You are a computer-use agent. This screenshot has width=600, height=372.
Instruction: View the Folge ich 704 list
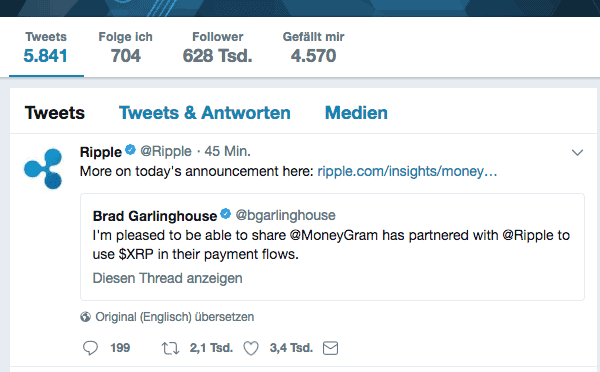pyautogui.click(x=126, y=47)
